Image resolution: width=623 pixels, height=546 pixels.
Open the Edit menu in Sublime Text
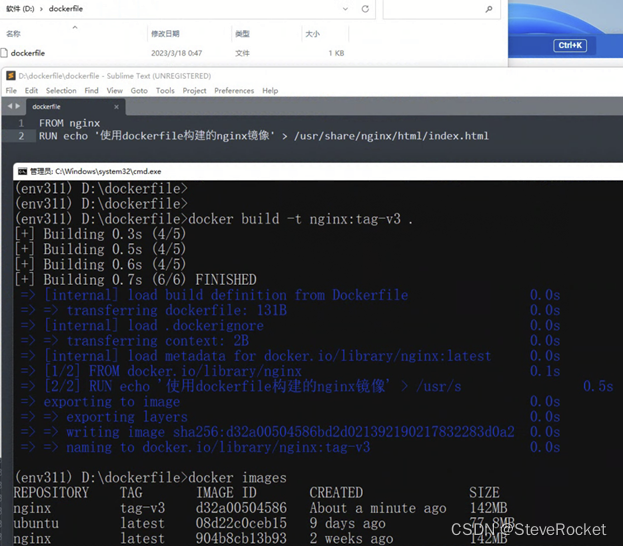[x=31, y=91]
